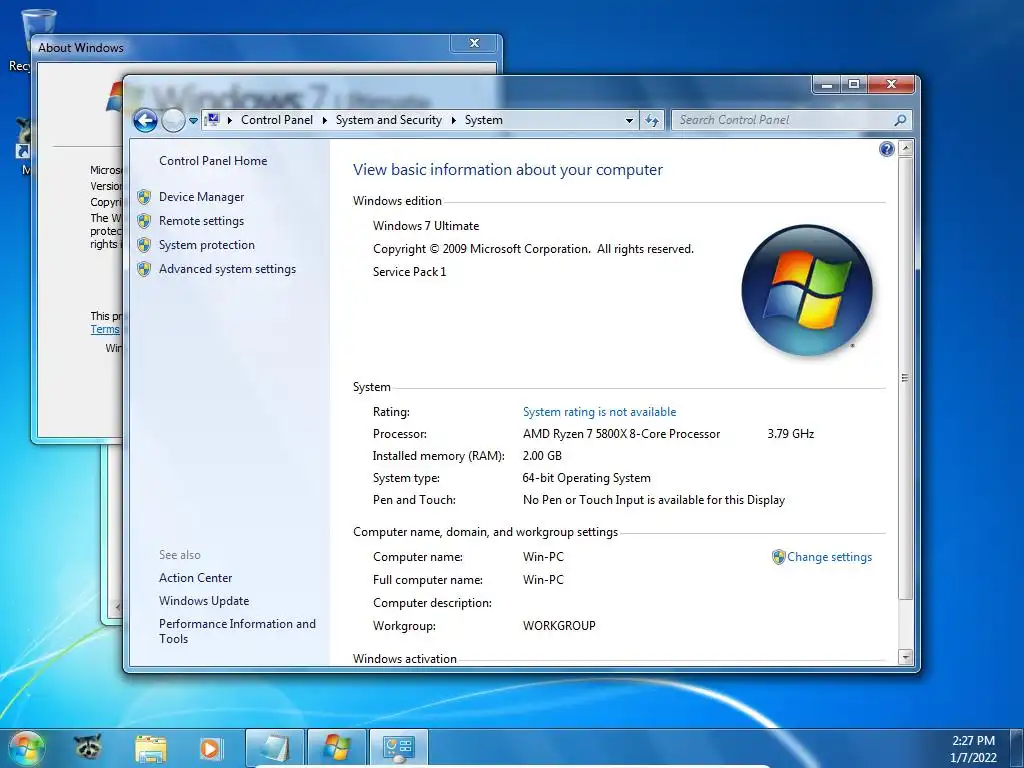
Task: Click the Windows logo orb image
Action: [807, 291]
